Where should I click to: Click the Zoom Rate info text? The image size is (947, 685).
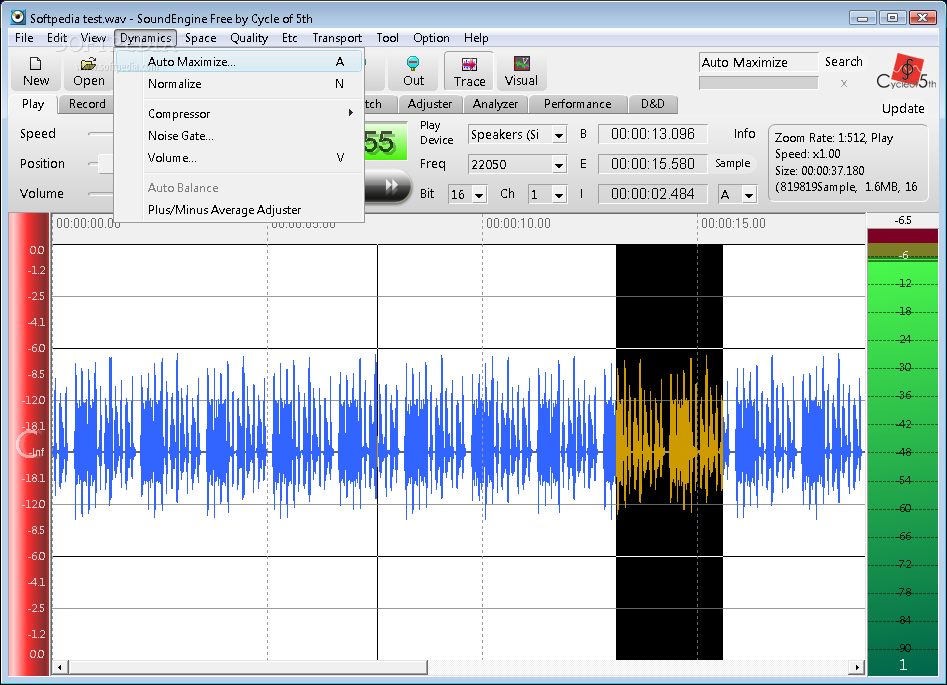[x=847, y=162]
